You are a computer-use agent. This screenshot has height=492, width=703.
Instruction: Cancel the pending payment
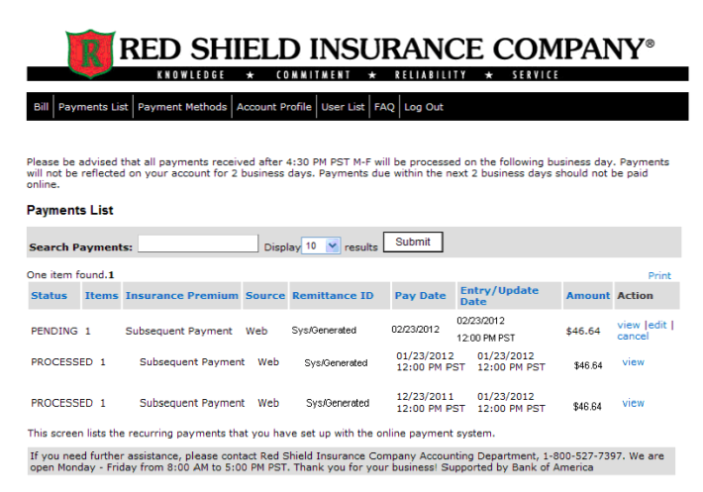click(633, 336)
